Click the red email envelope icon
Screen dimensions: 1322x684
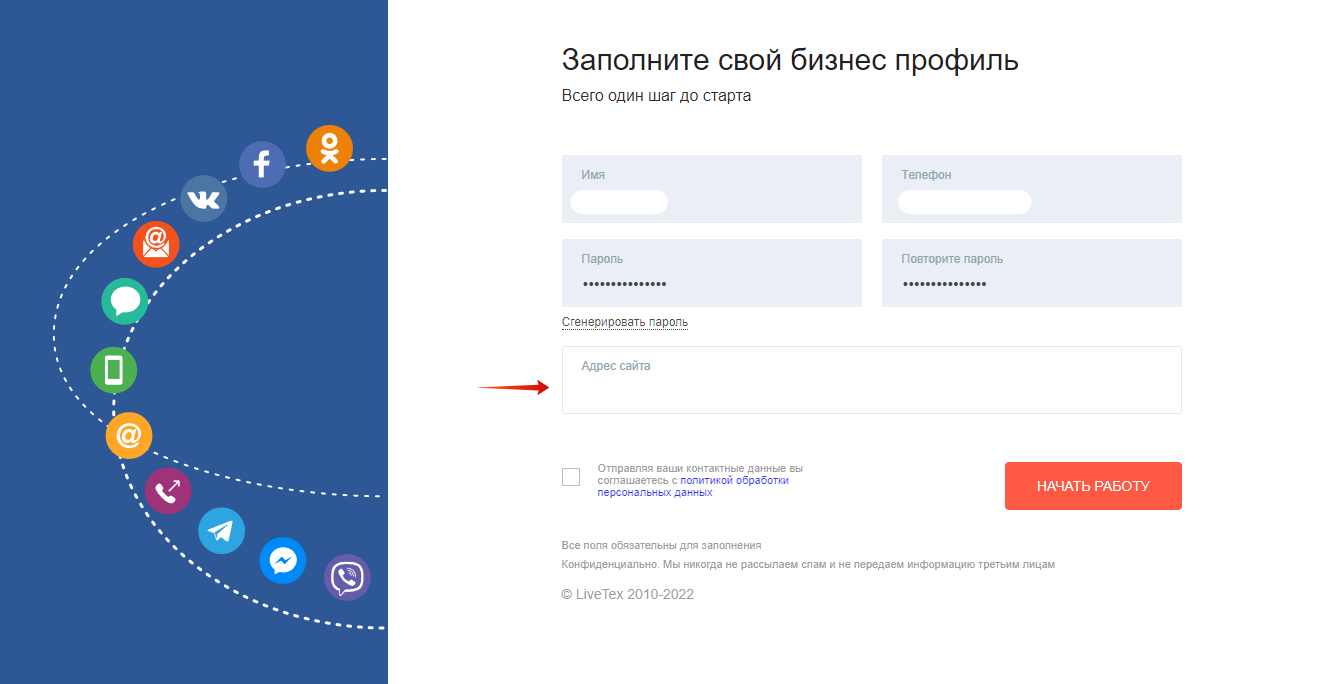click(x=156, y=244)
